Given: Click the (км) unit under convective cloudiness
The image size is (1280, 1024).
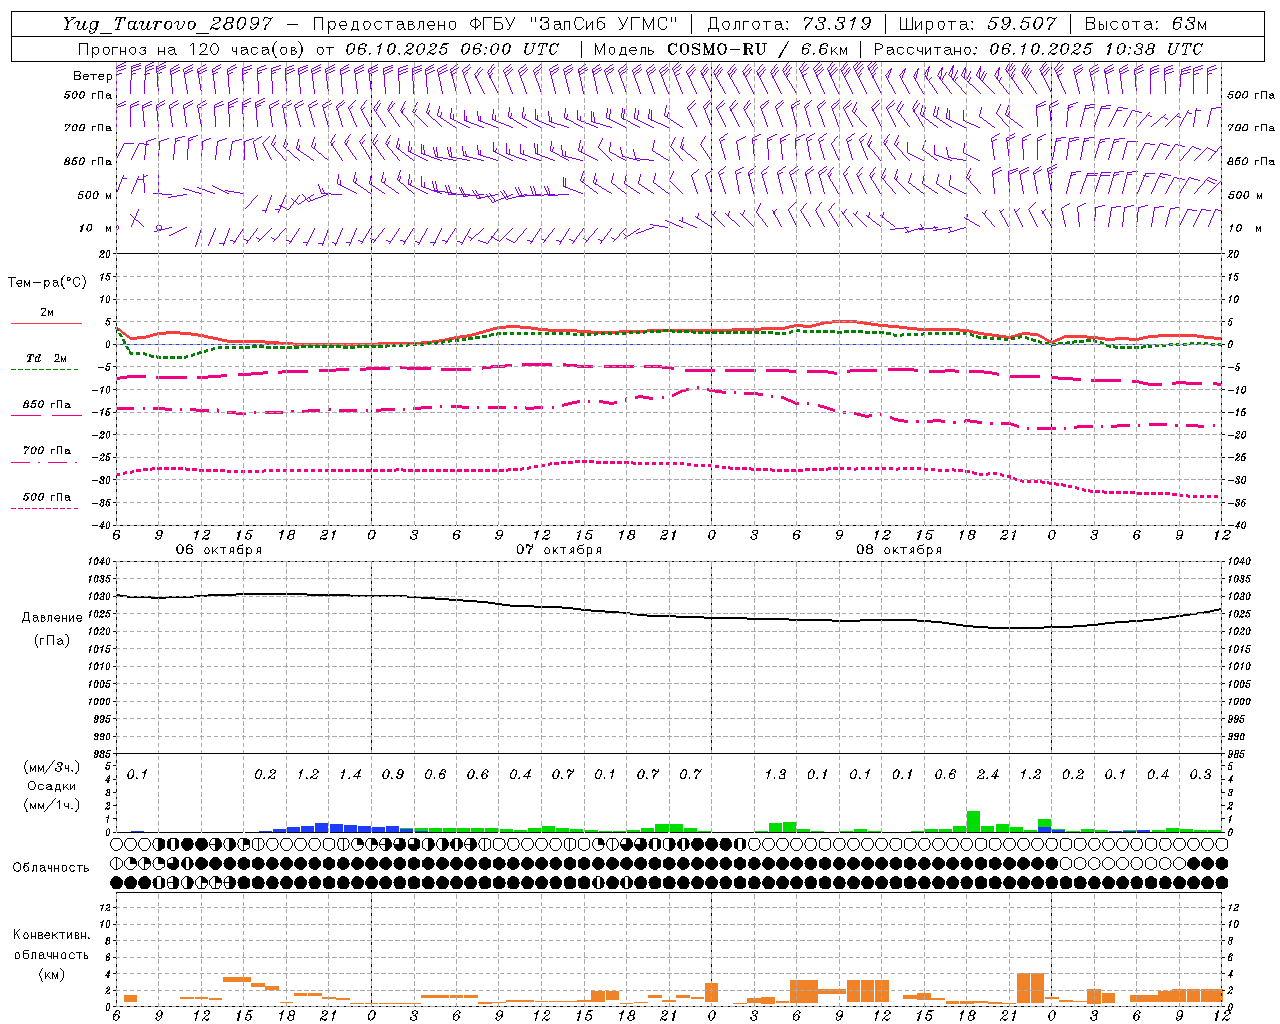Looking at the screenshot, I should tap(51, 974).
